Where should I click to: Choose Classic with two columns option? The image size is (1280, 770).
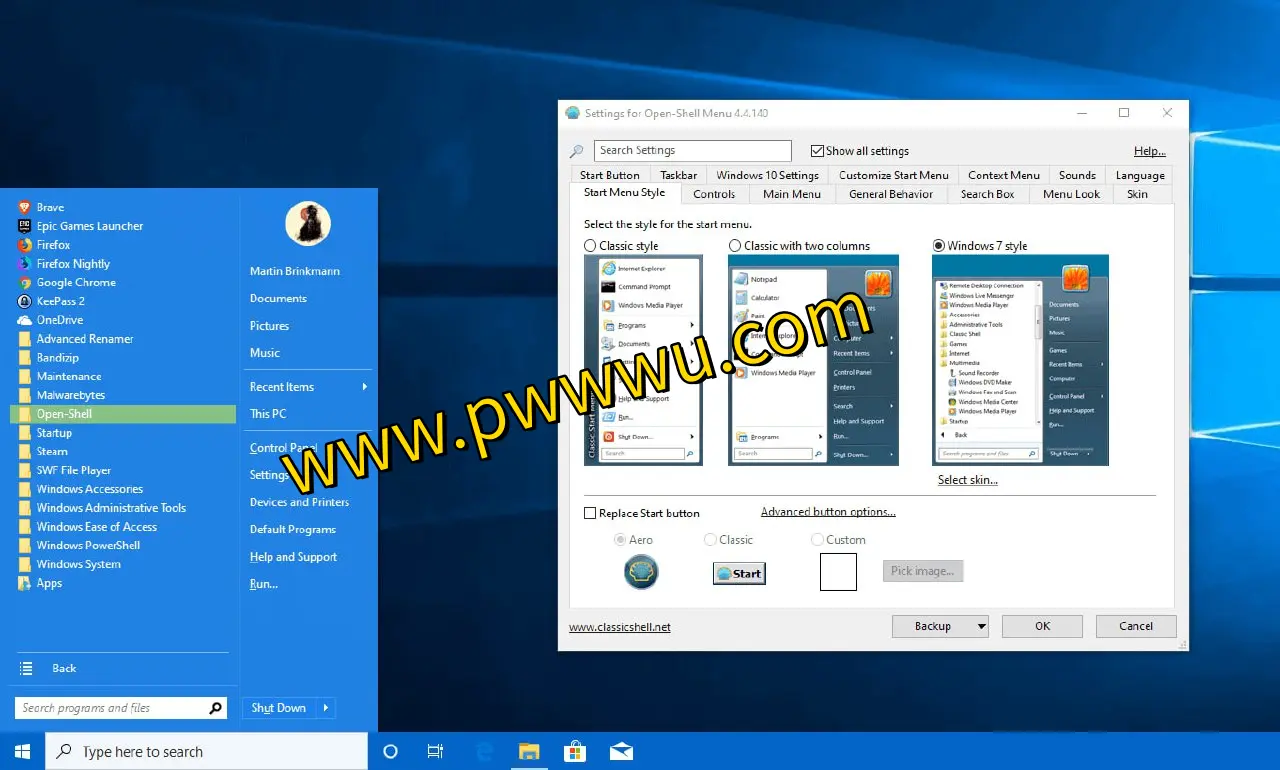[735, 246]
